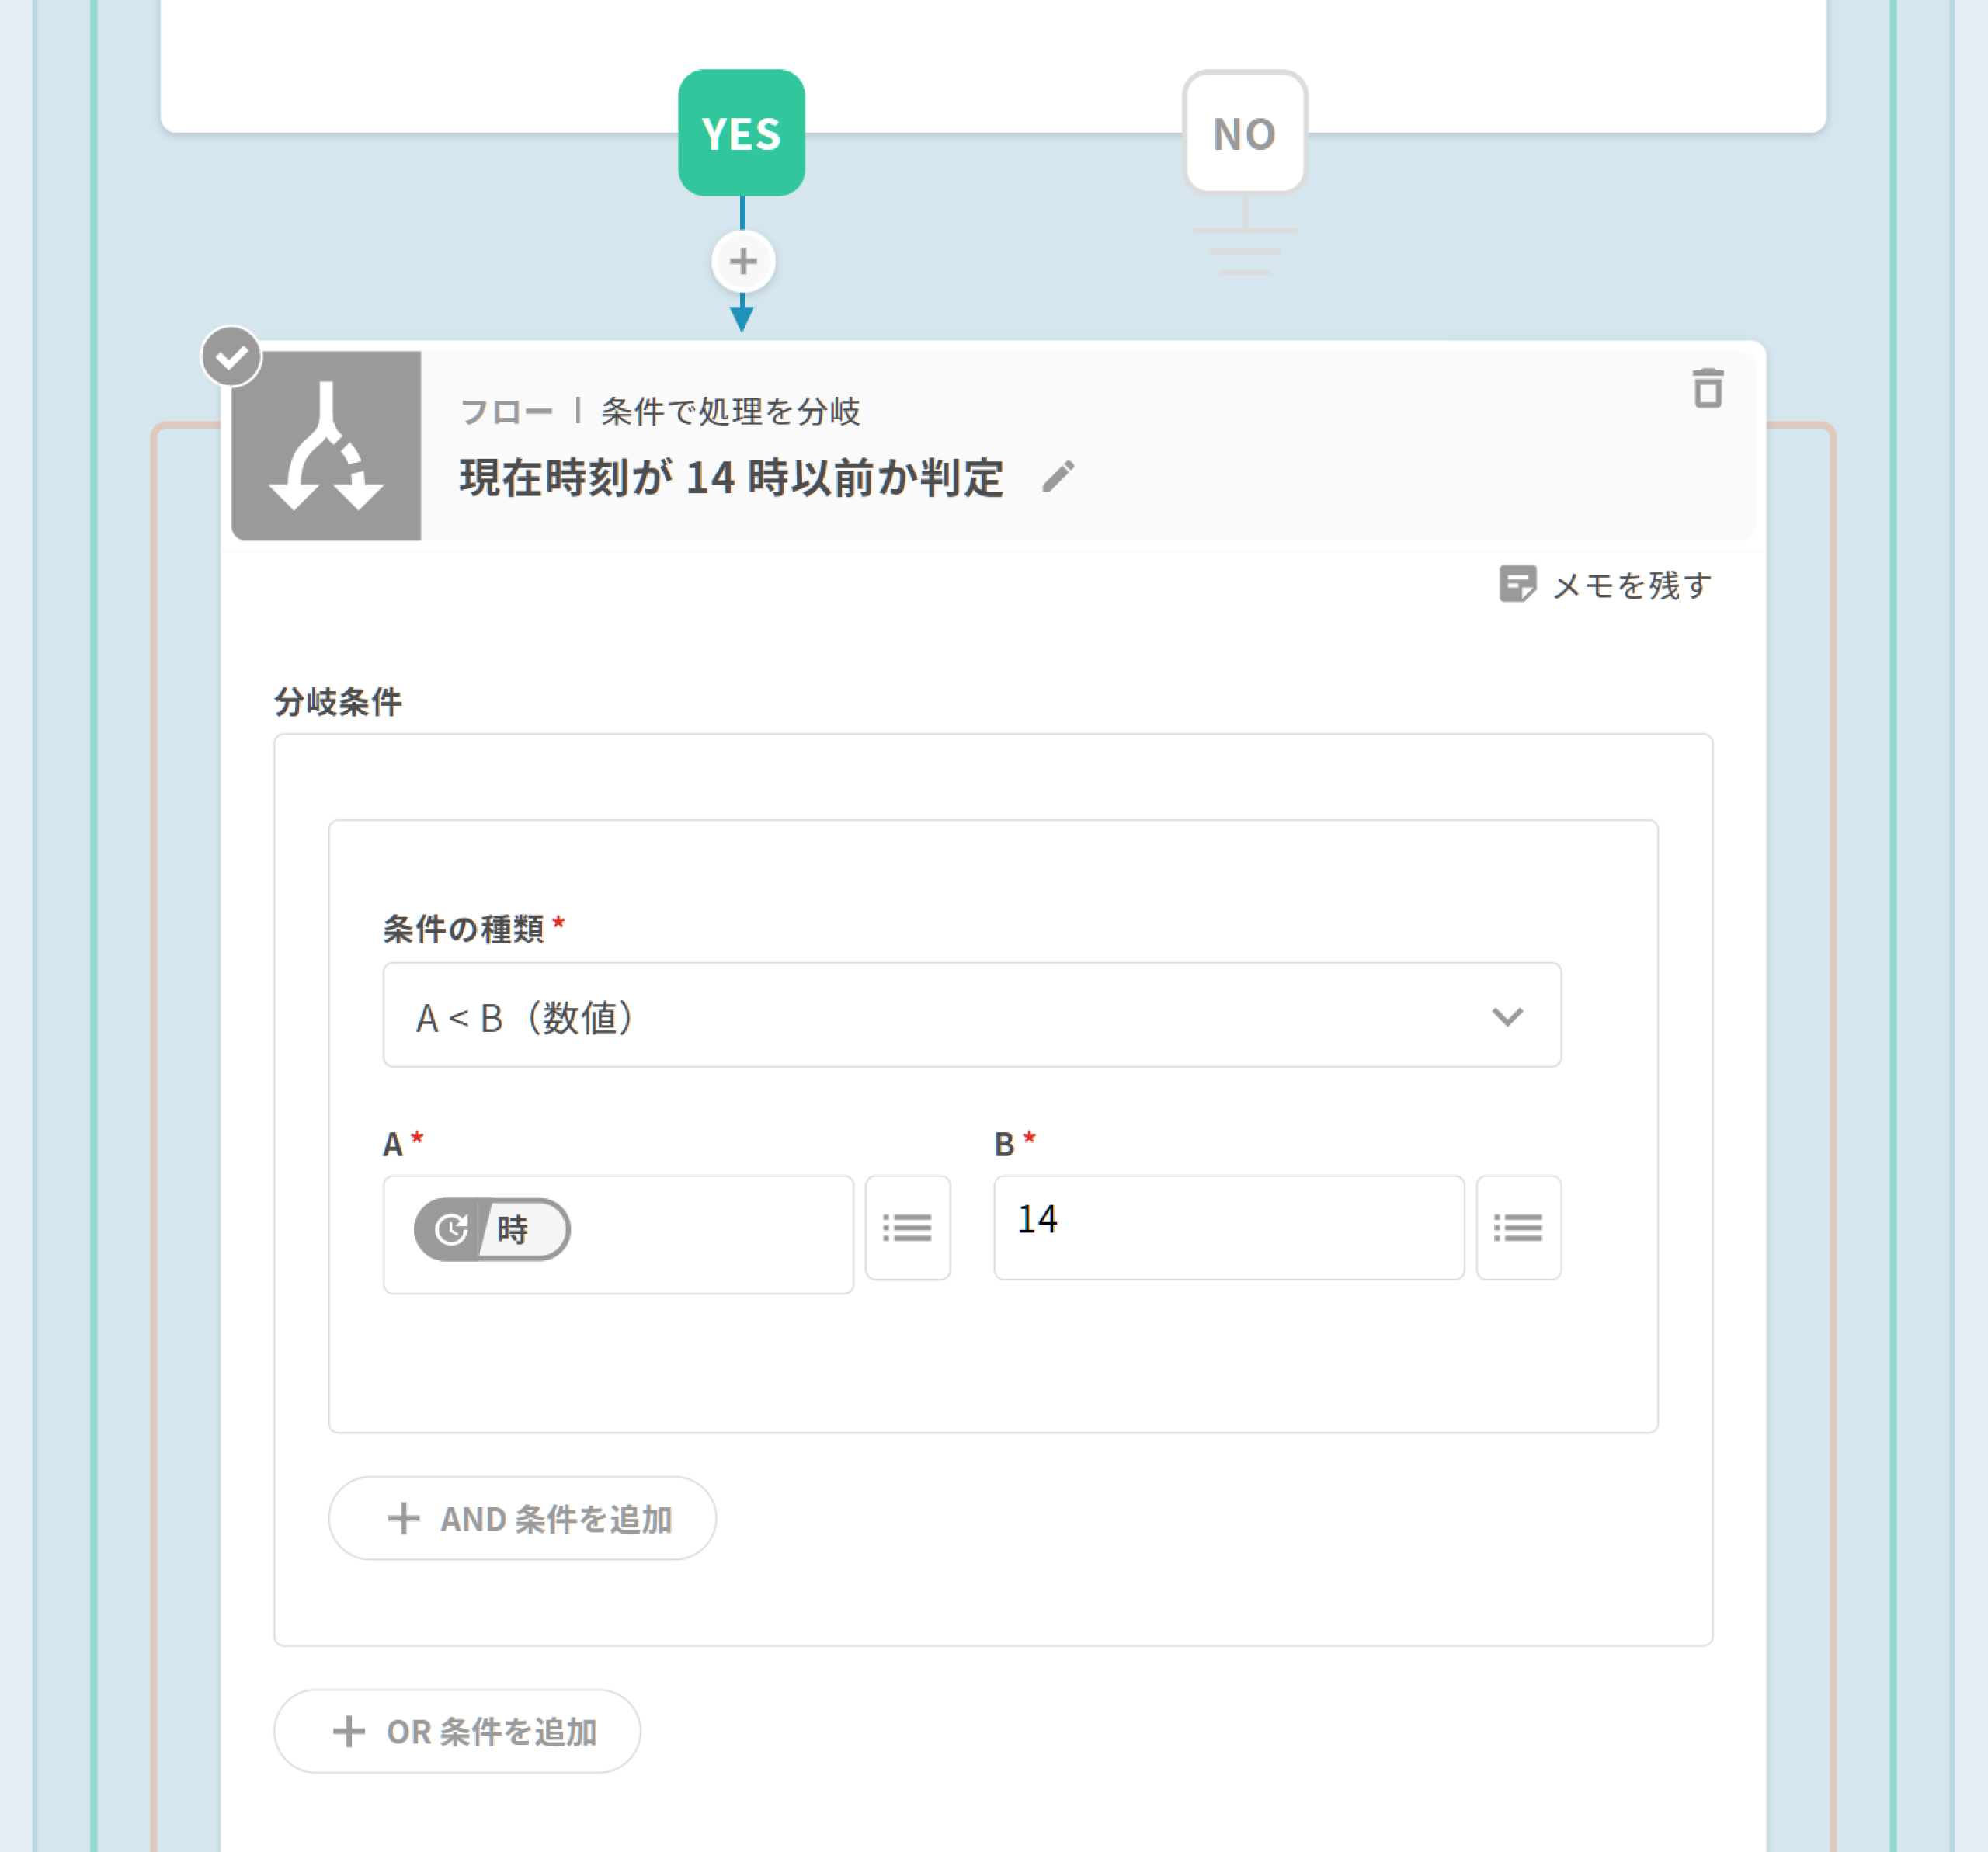Screen dimensions: 1988x1852
Task: Open variable list button next to field A
Action: click(x=907, y=1227)
